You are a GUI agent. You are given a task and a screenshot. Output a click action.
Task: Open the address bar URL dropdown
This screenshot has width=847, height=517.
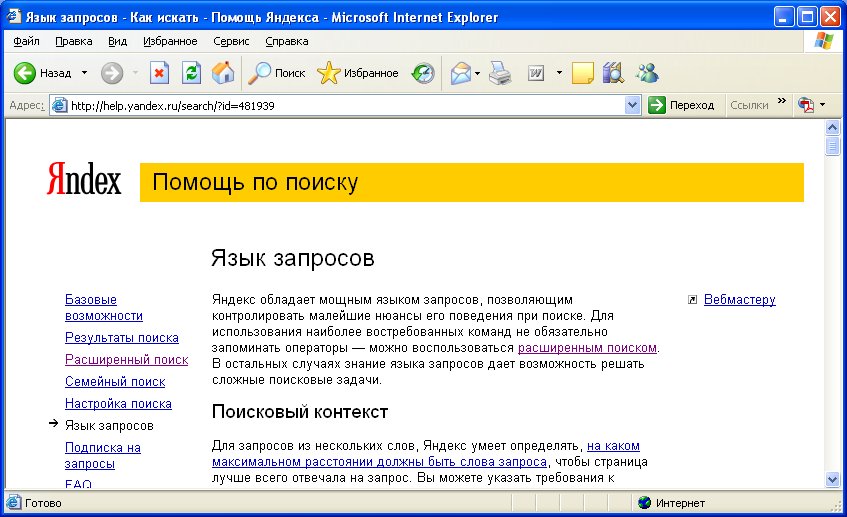point(633,105)
